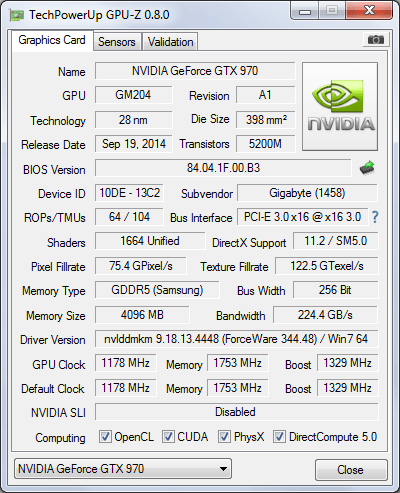The width and height of the screenshot is (400, 493).
Task: Click the Memory Type field GDDR5 (Samsung)
Action: pyautogui.click(x=157, y=290)
